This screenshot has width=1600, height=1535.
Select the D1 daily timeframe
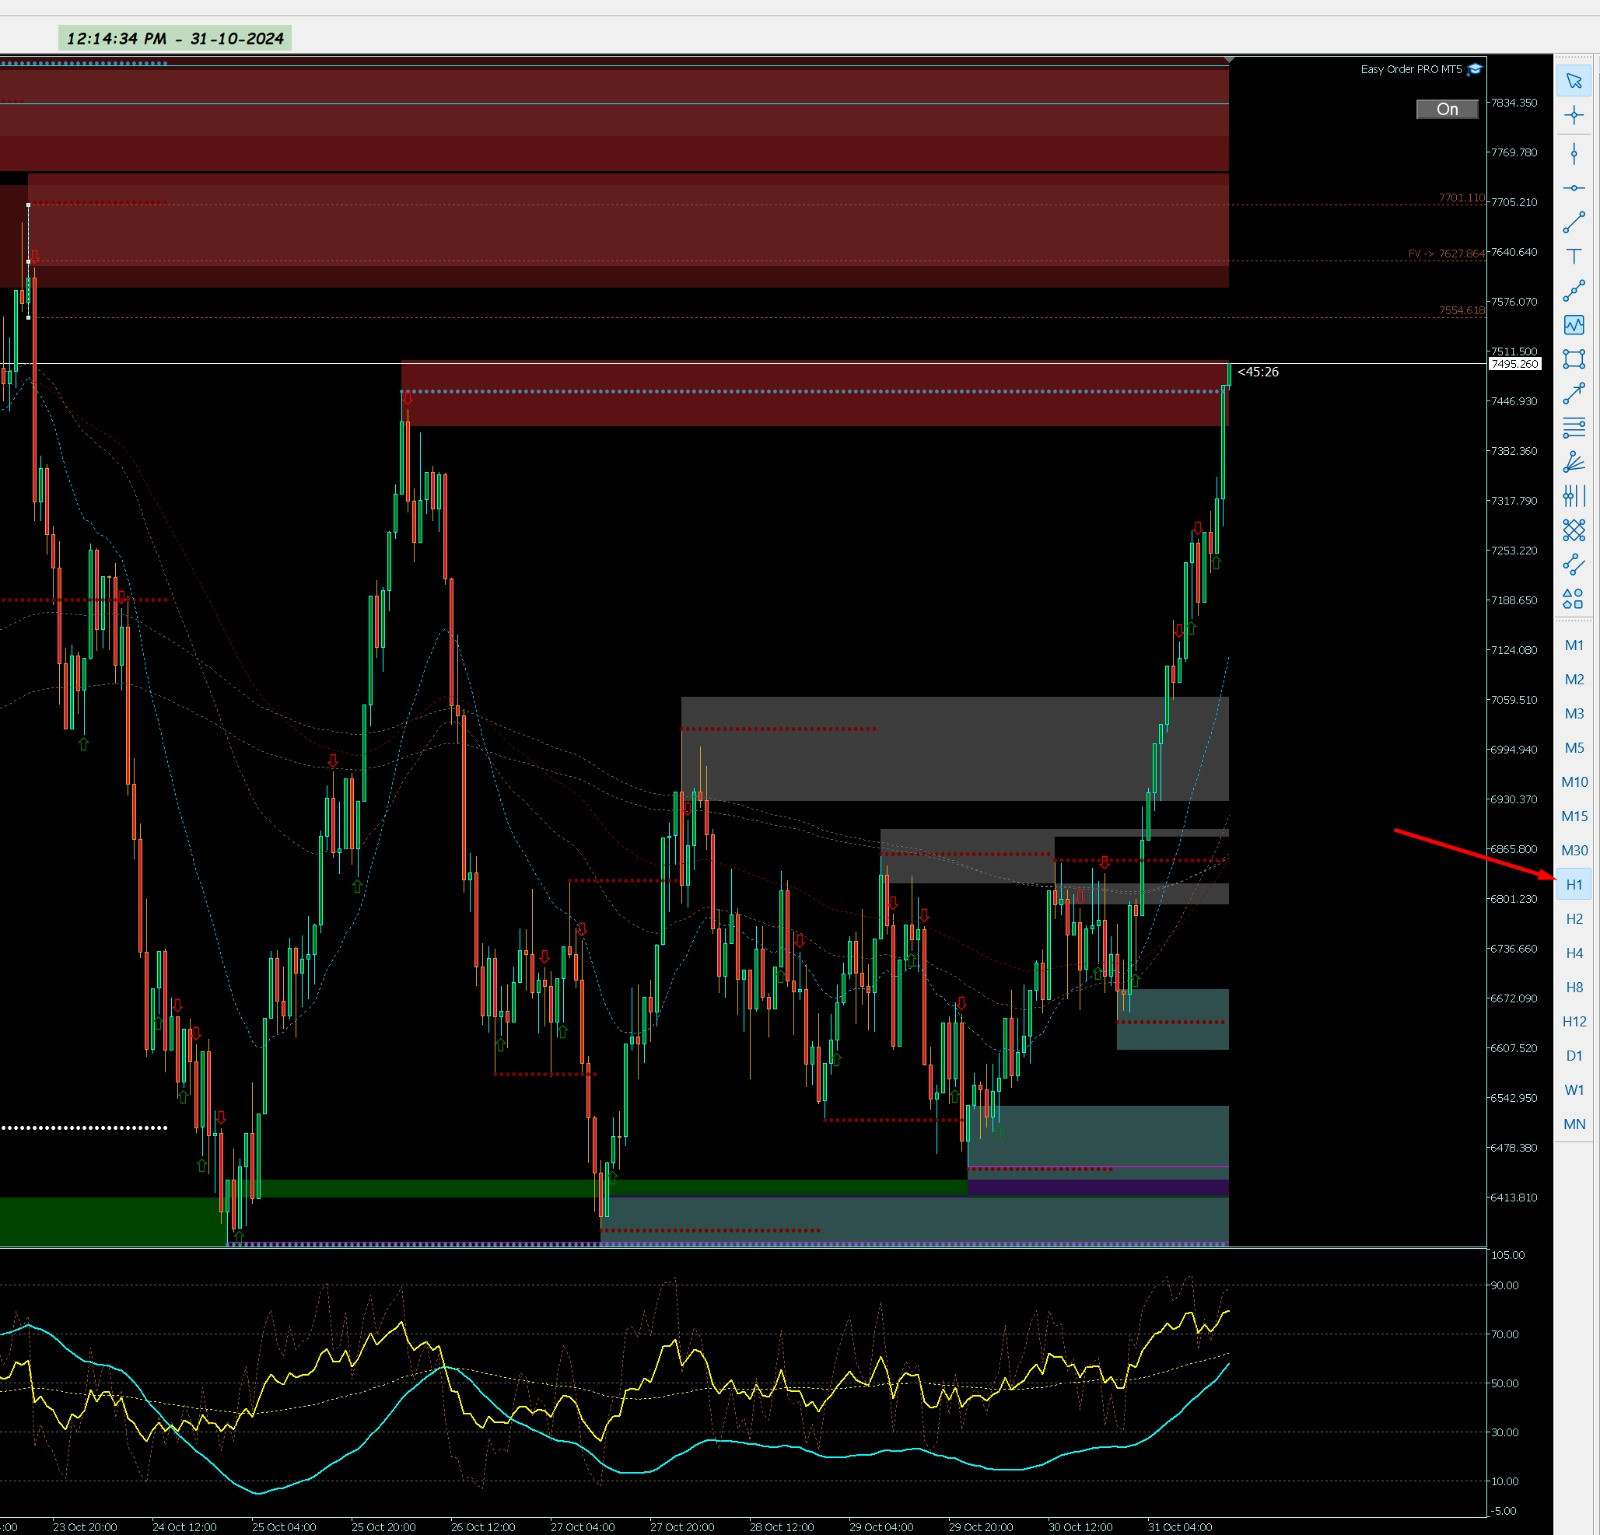click(x=1574, y=1056)
